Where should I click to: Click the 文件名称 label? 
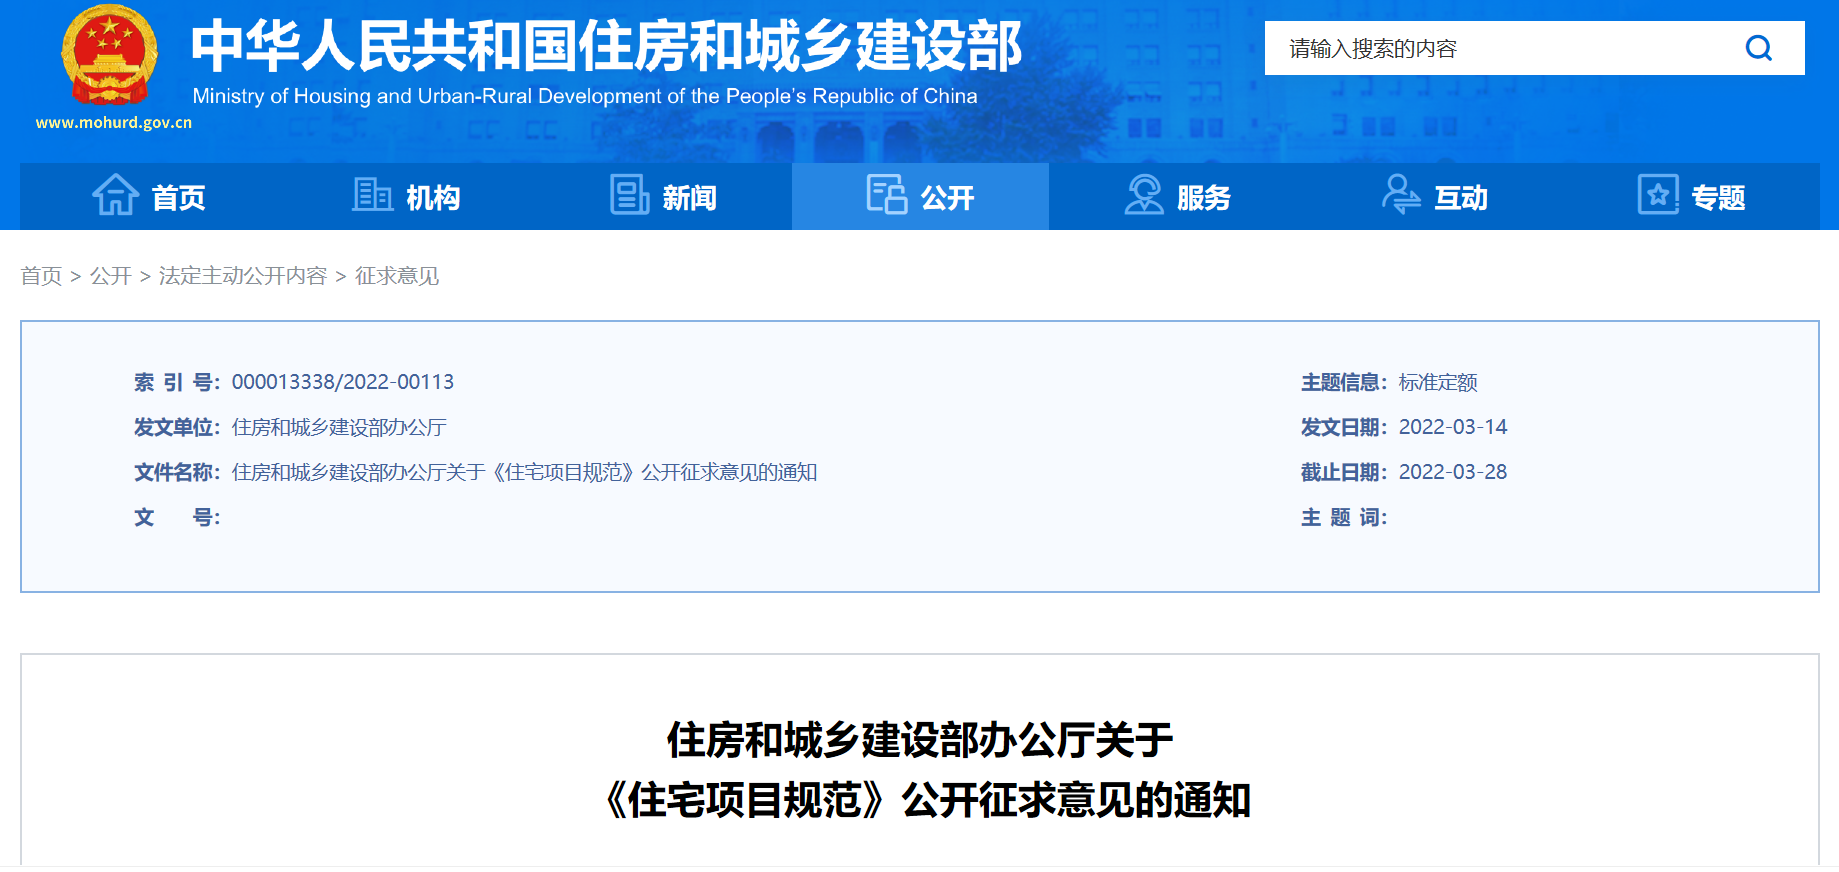click(x=177, y=472)
